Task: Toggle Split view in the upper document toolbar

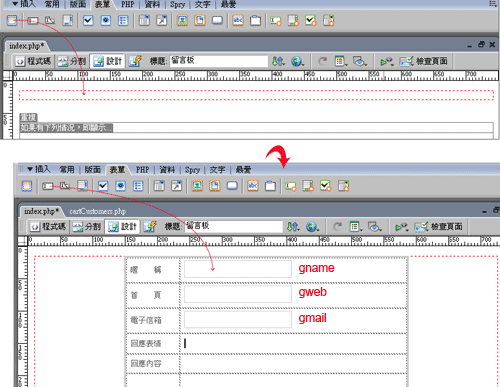Action: pyautogui.click(x=72, y=61)
